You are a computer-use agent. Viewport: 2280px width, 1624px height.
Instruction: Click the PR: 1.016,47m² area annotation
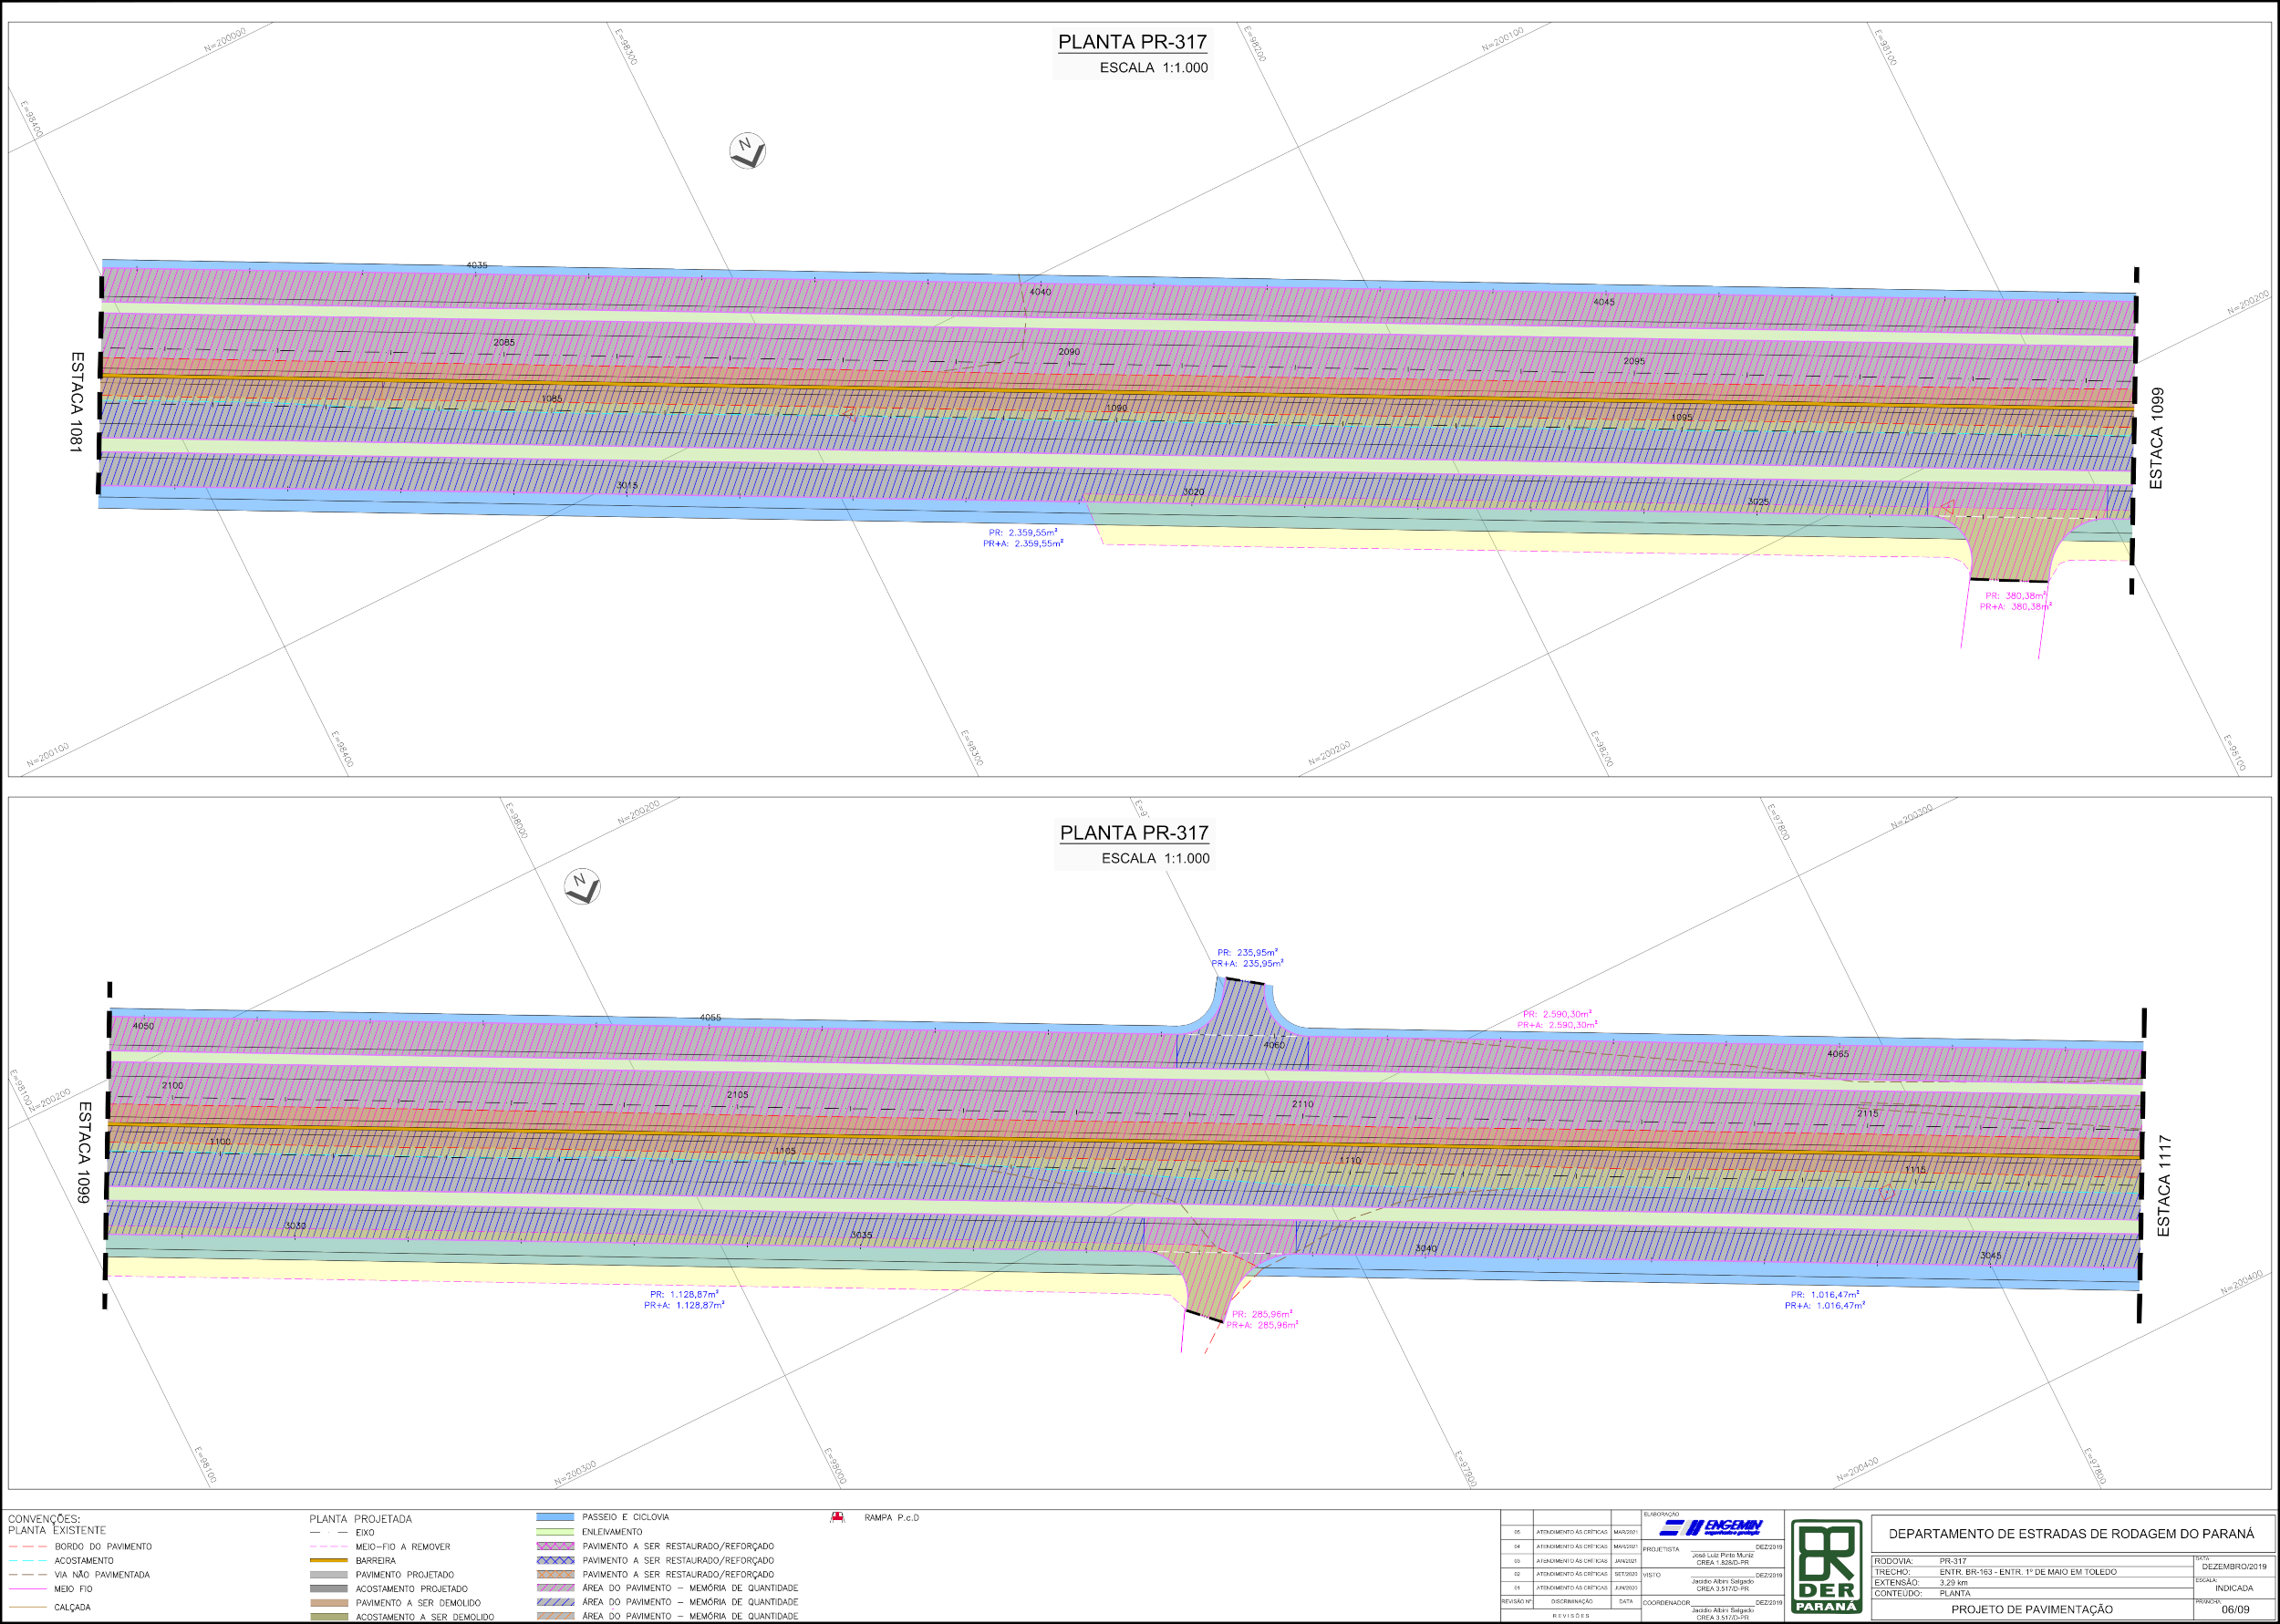pyautogui.click(x=1824, y=1294)
